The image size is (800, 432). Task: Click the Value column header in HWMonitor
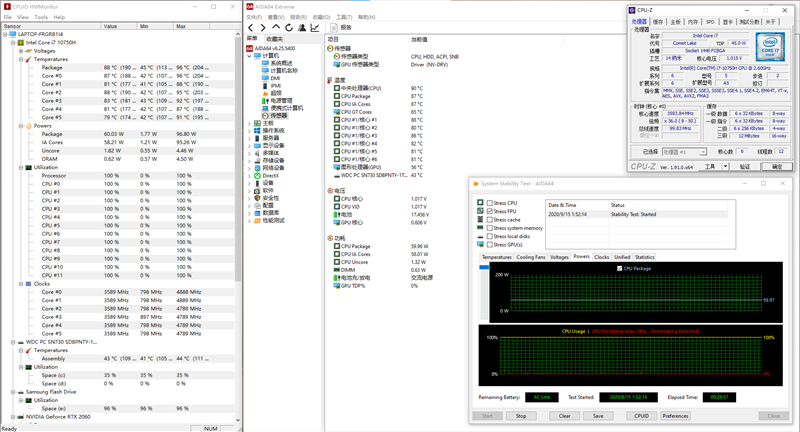pyautogui.click(x=120, y=26)
